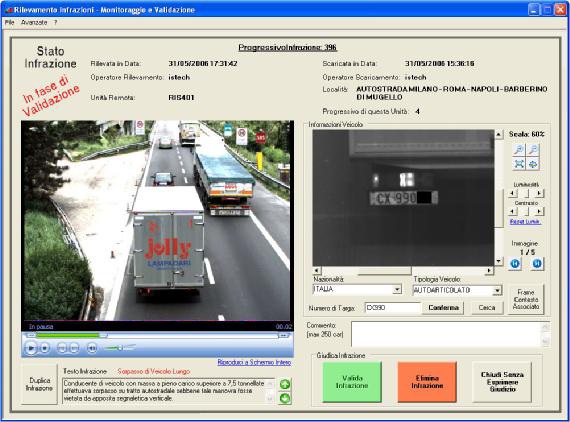Image resolution: width=570 pixels, height=422 pixels.
Task: Expand the Nazionalità dropdown
Action: point(397,290)
